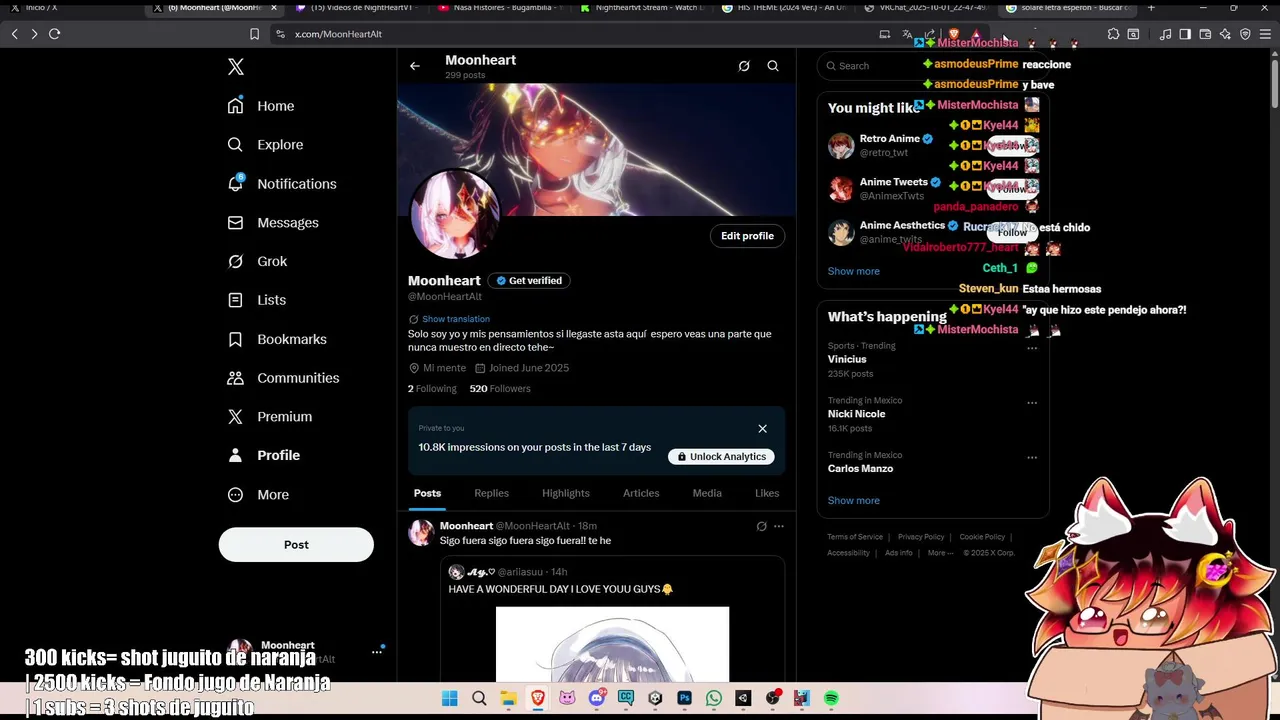Open the Moonheart profile avatar picture
The width and height of the screenshot is (1280, 720).
tap(455, 213)
